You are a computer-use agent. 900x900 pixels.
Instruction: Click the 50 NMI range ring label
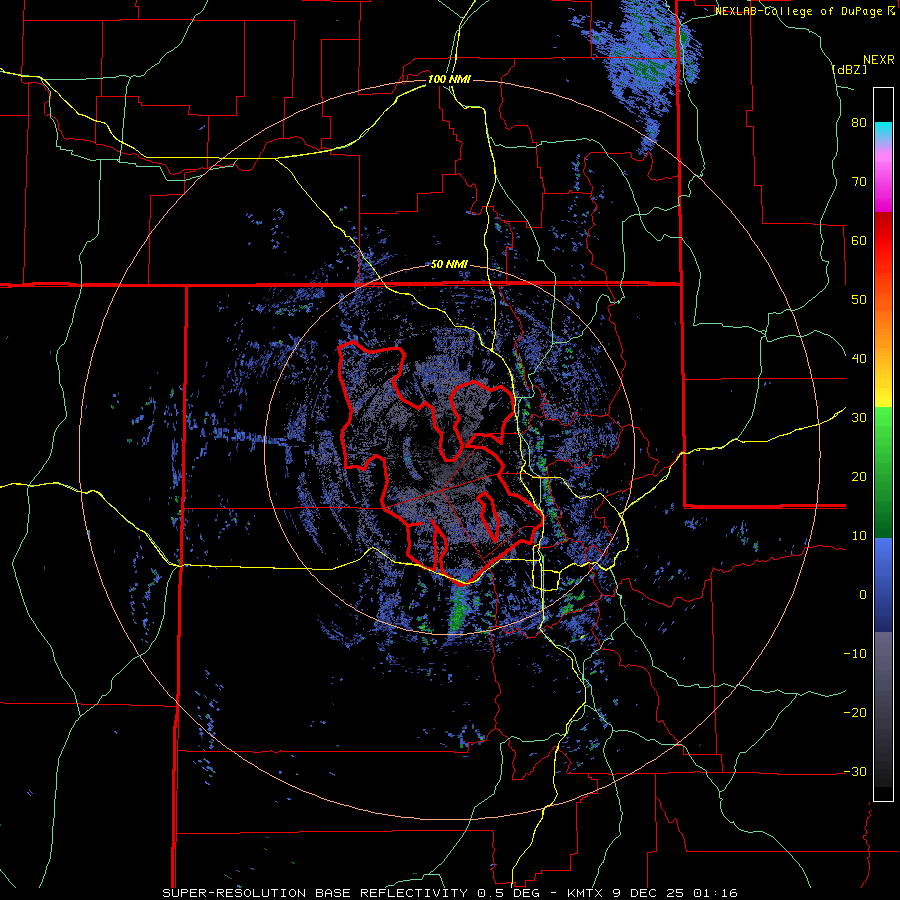click(x=449, y=265)
